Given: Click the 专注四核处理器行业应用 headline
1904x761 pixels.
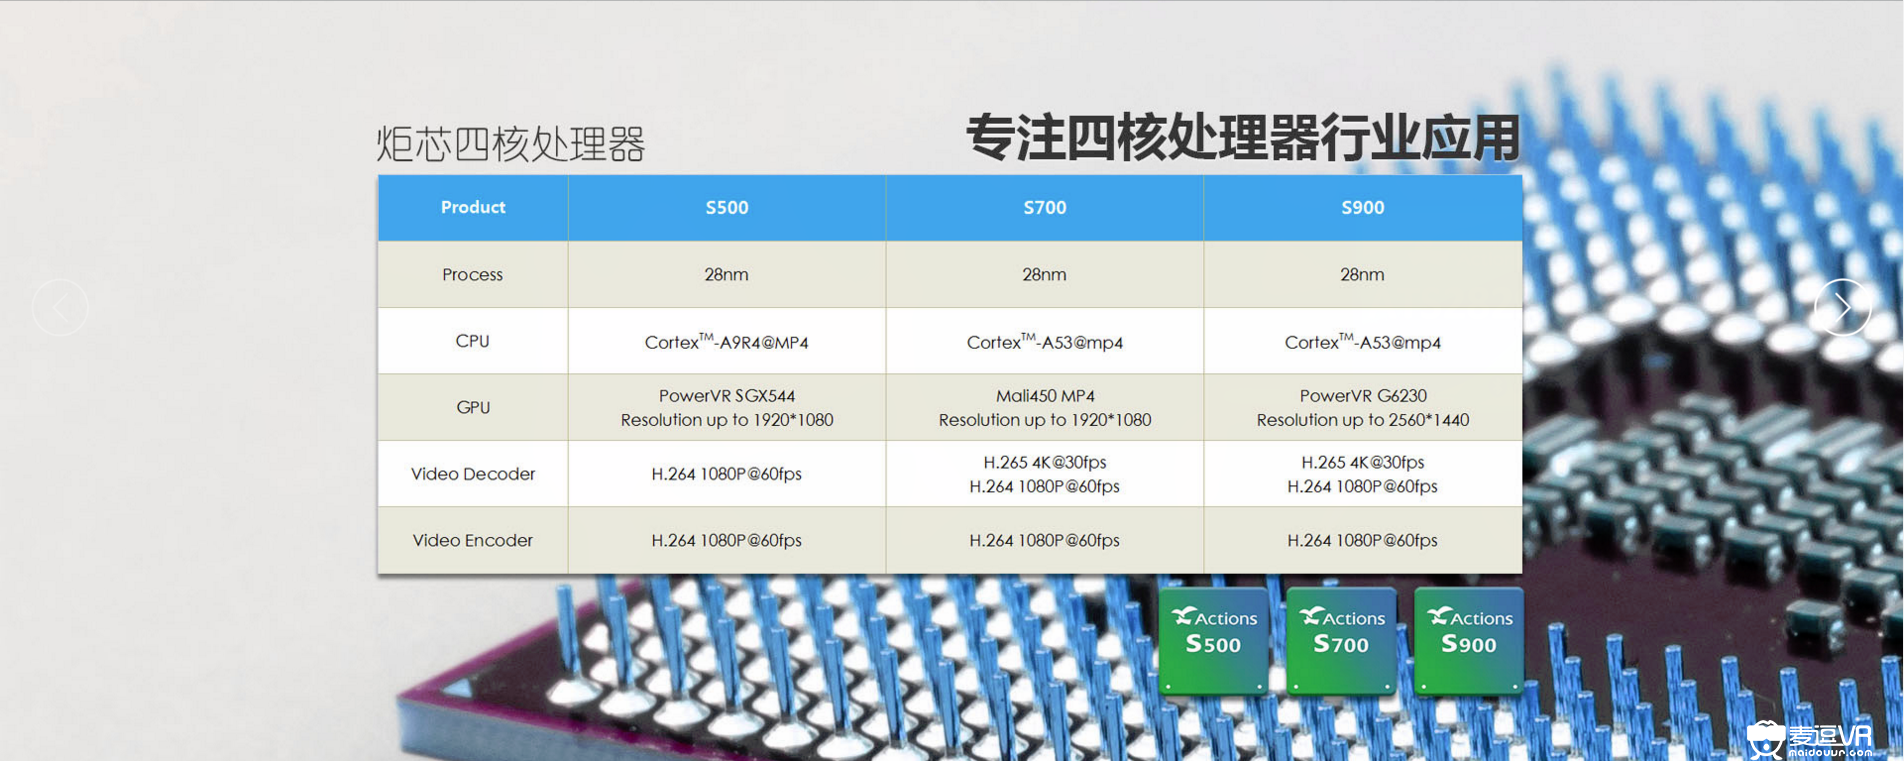Looking at the screenshot, I should tap(1243, 137).
